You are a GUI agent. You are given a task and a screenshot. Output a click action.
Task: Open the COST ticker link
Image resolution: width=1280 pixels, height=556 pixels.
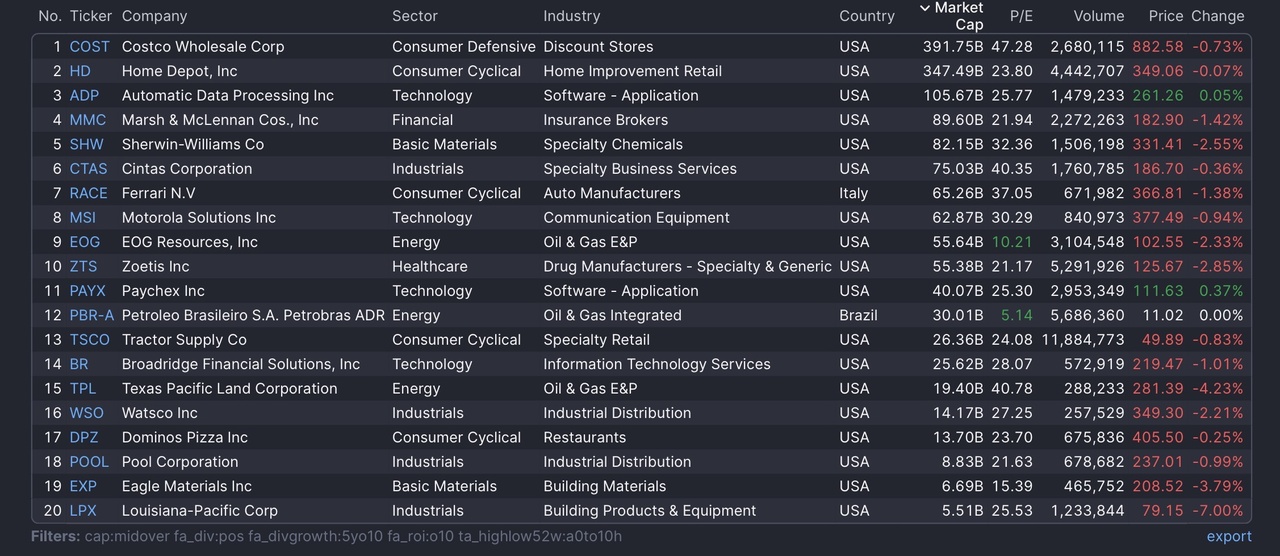point(90,47)
